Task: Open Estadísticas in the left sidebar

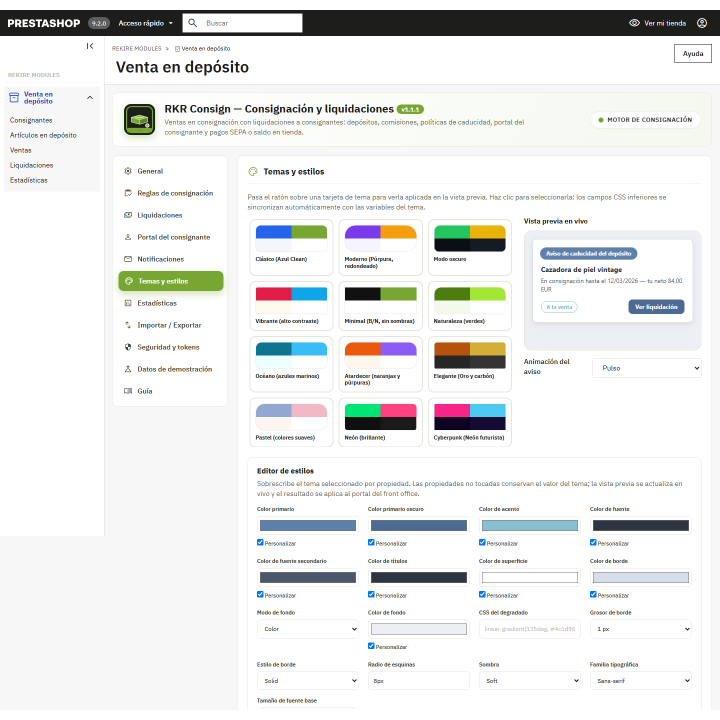Action: [x=29, y=180]
